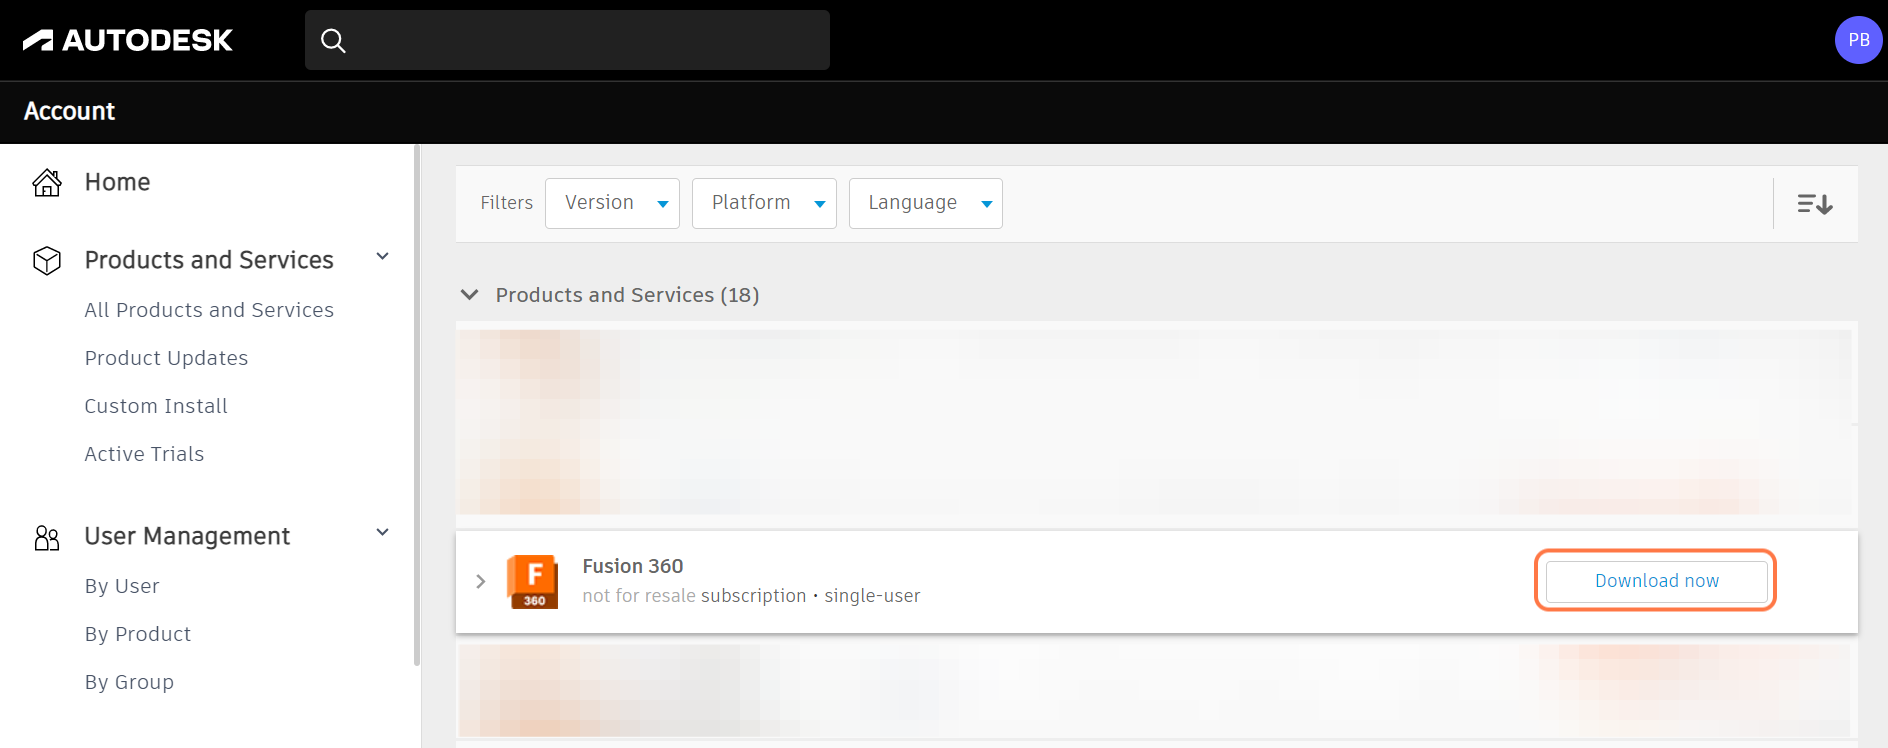Open the PB user profile avatar
Viewport: 1888px width, 748px height.
pos(1859,40)
